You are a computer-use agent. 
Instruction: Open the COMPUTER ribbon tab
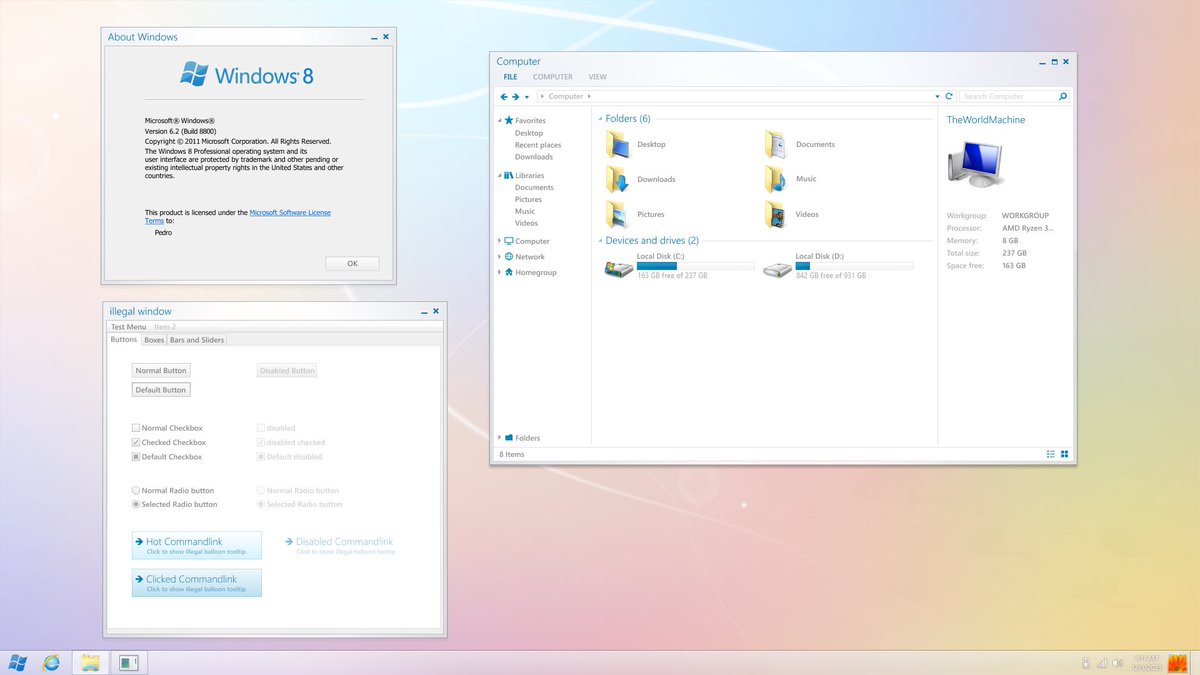tap(553, 77)
